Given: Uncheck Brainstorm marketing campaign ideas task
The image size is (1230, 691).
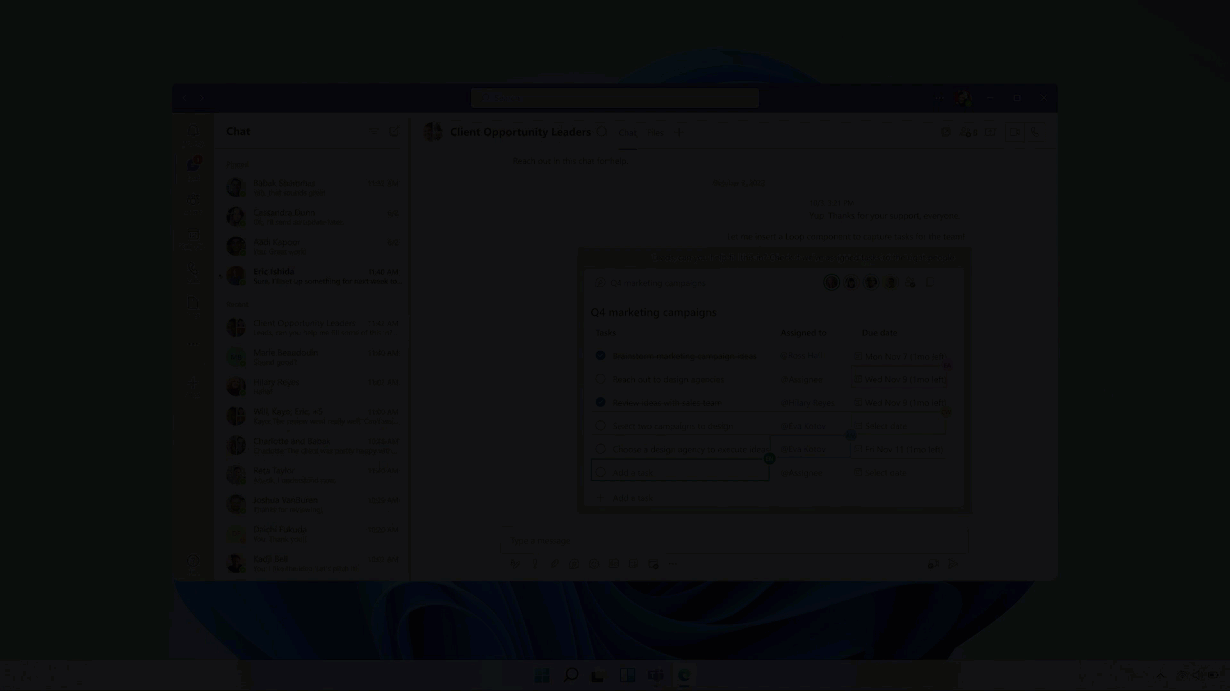Looking at the screenshot, I should coord(600,355).
